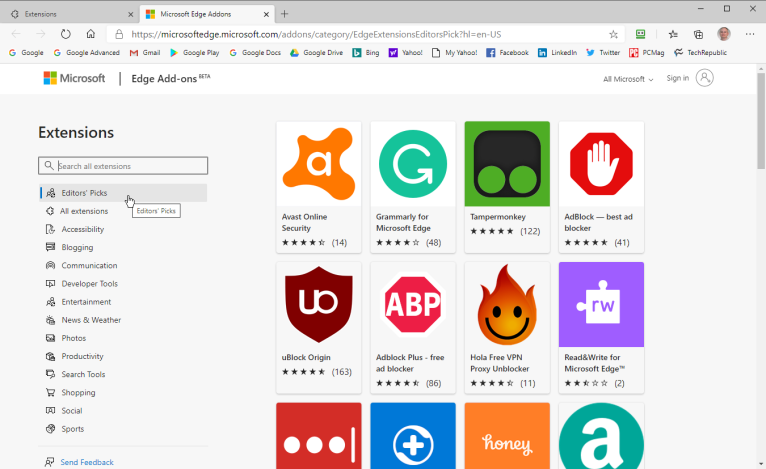766x469 pixels.
Task: Open the Collections icon in toolbar
Action: pos(698,34)
